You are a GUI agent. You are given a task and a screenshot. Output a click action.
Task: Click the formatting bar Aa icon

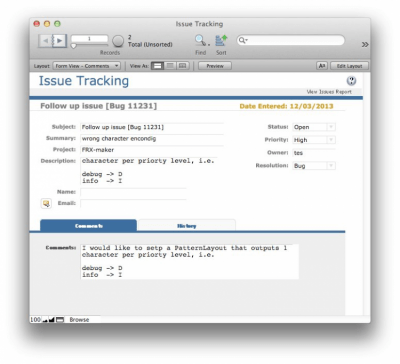coord(322,66)
